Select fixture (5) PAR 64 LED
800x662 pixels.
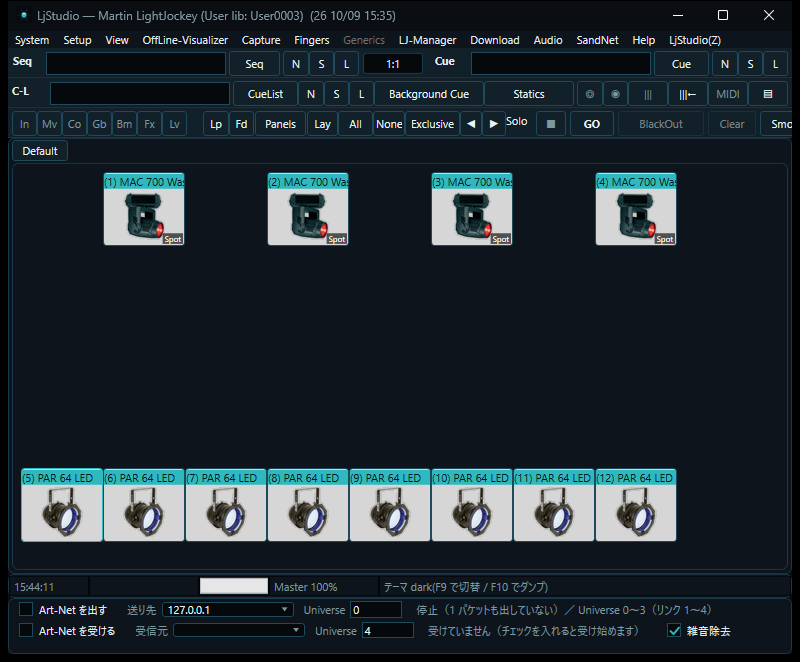(62, 505)
